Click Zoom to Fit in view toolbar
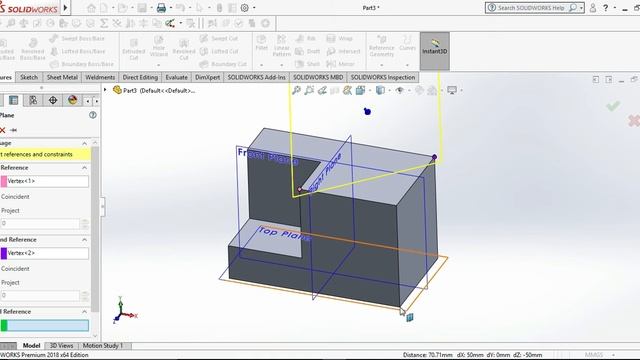 (x=296, y=90)
